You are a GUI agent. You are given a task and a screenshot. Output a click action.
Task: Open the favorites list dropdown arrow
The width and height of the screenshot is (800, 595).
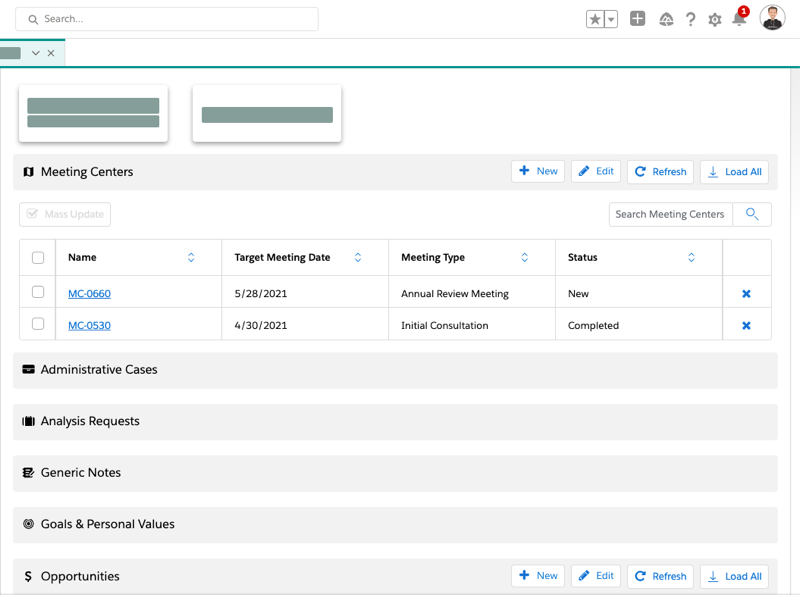tap(611, 19)
